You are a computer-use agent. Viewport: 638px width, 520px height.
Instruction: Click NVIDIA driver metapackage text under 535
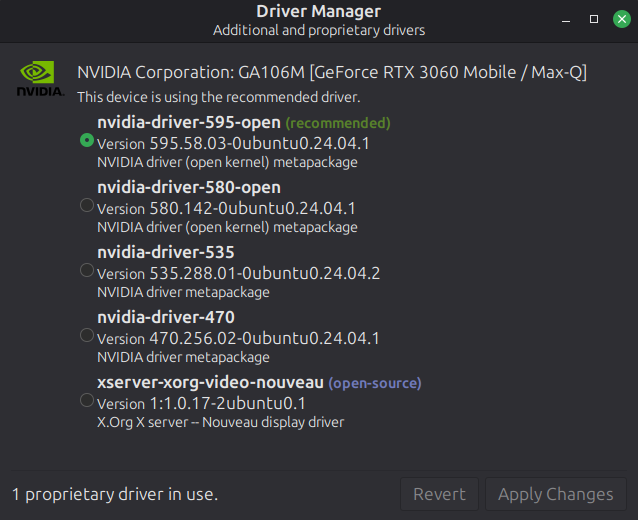(x=183, y=292)
